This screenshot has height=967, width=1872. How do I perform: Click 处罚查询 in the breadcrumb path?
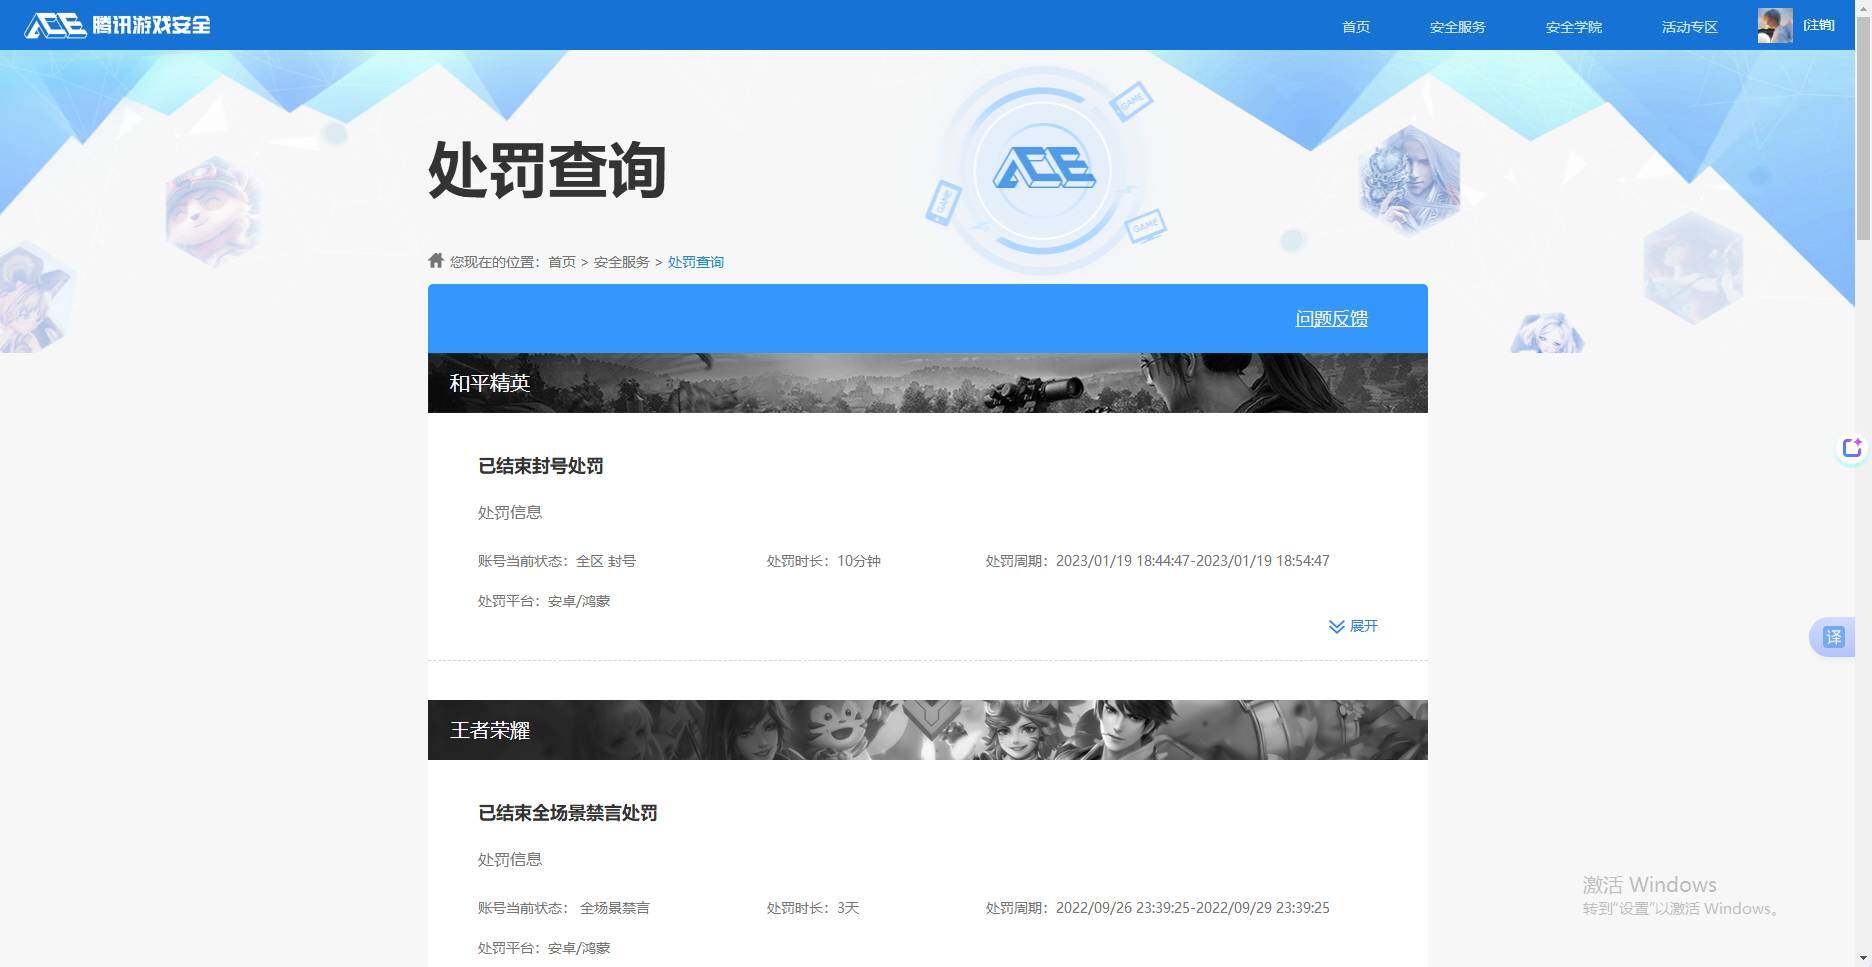[x=696, y=262]
